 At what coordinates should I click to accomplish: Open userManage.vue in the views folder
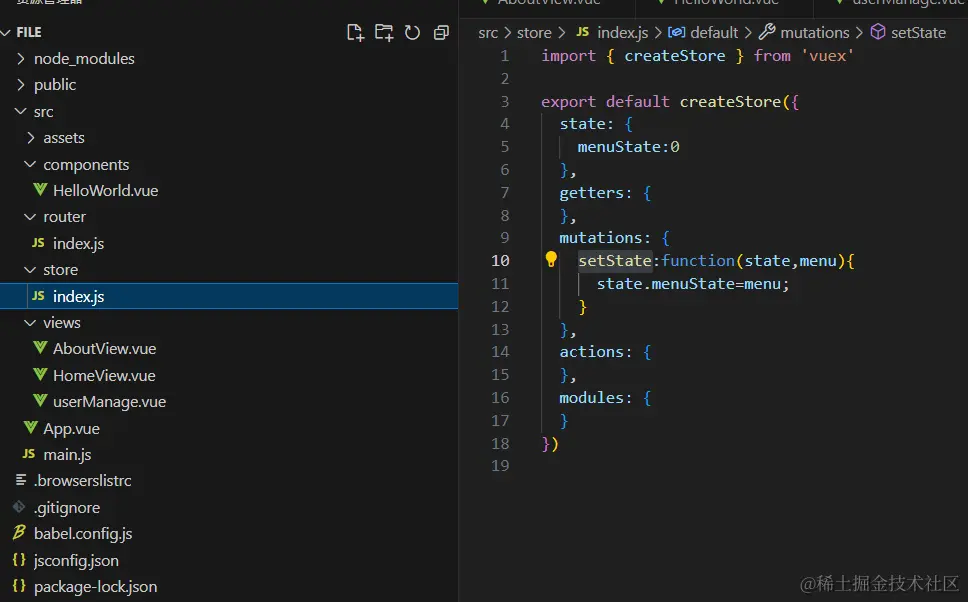tap(109, 402)
